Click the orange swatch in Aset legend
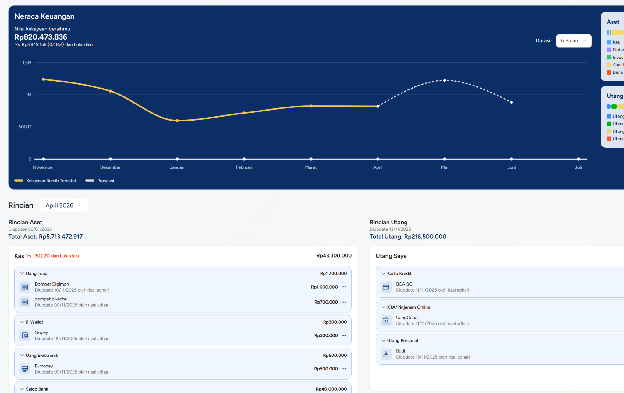624x393 pixels. pyautogui.click(x=609, y=72)
